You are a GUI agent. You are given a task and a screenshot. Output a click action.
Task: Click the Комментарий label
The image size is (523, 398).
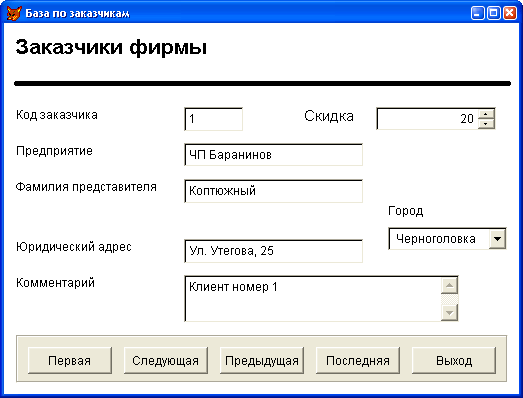pos(55,283)
